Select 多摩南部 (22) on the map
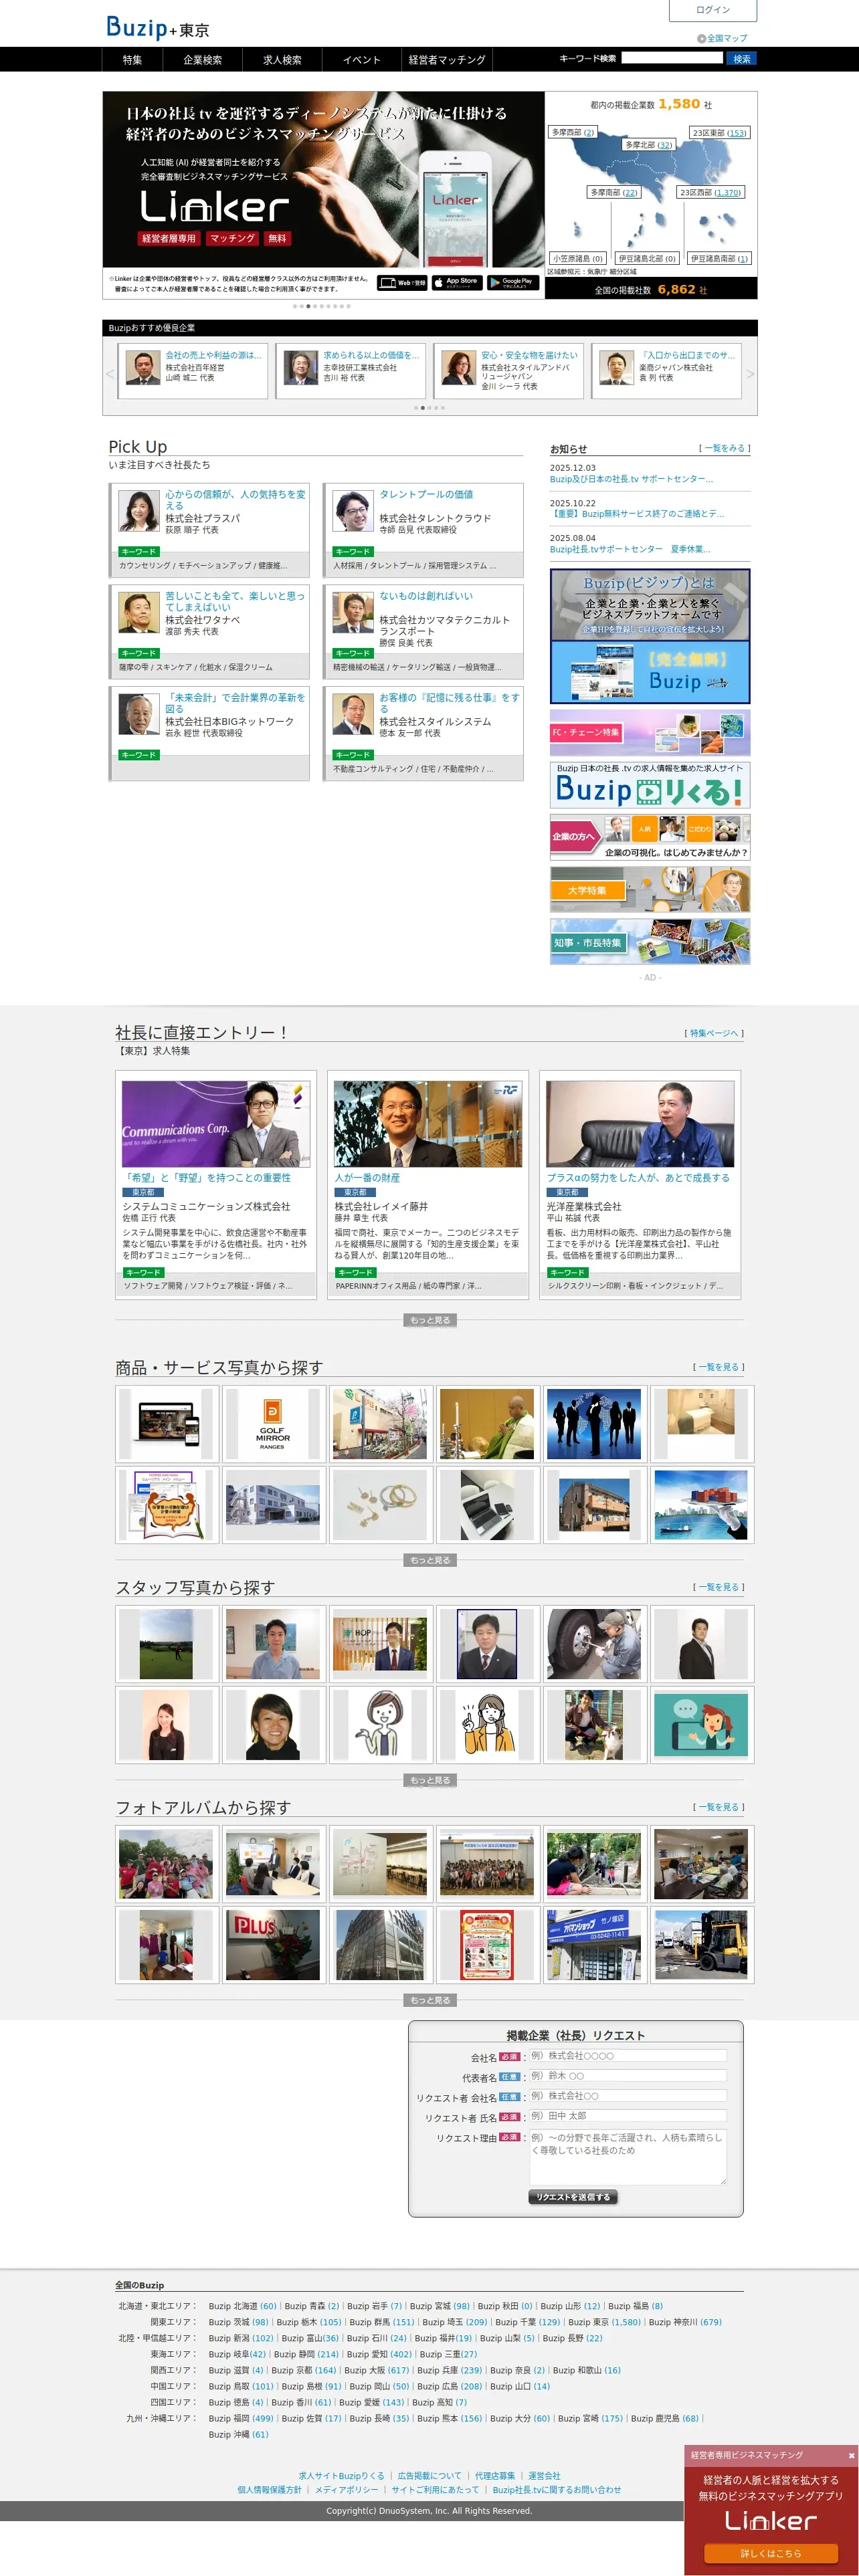The height and width of the screenshot is (2576, 859). tap(614, 192)
